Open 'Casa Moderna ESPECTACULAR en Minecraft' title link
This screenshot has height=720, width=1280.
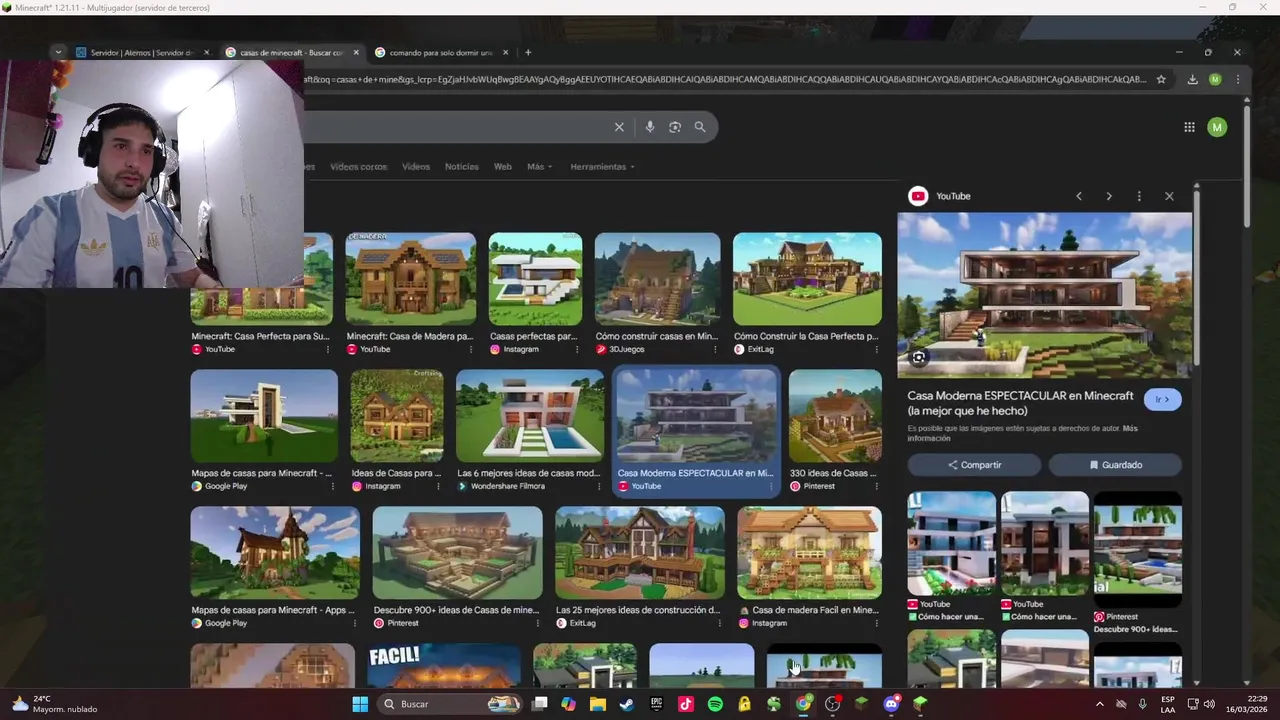click(1020, 403)
